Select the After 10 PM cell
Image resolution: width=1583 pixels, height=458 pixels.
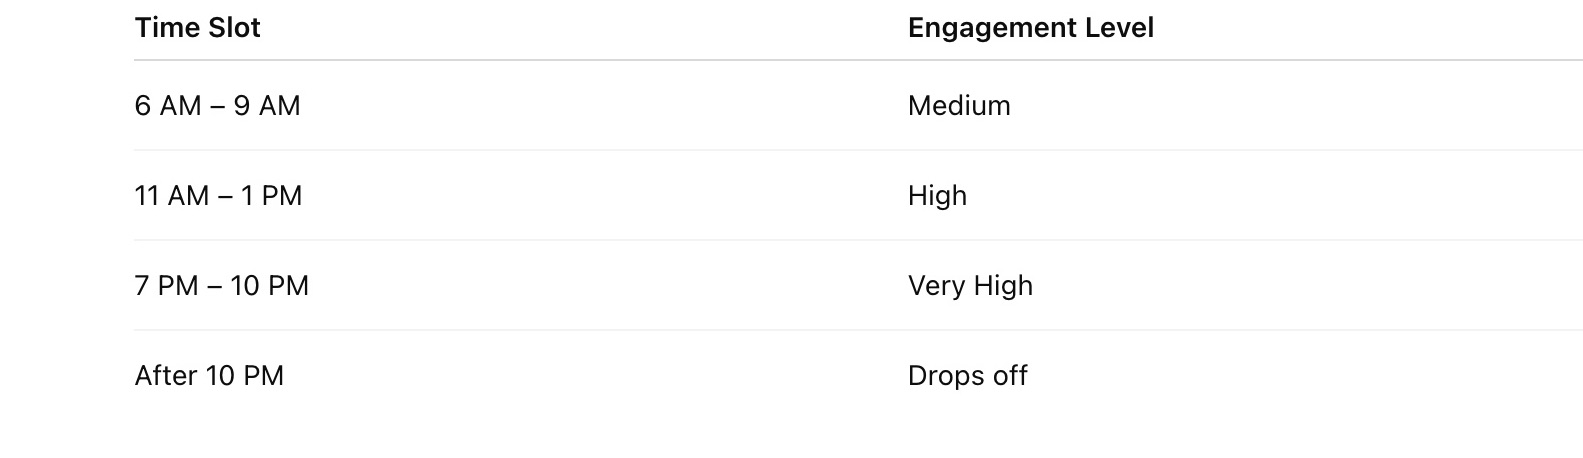click(209, 376)
